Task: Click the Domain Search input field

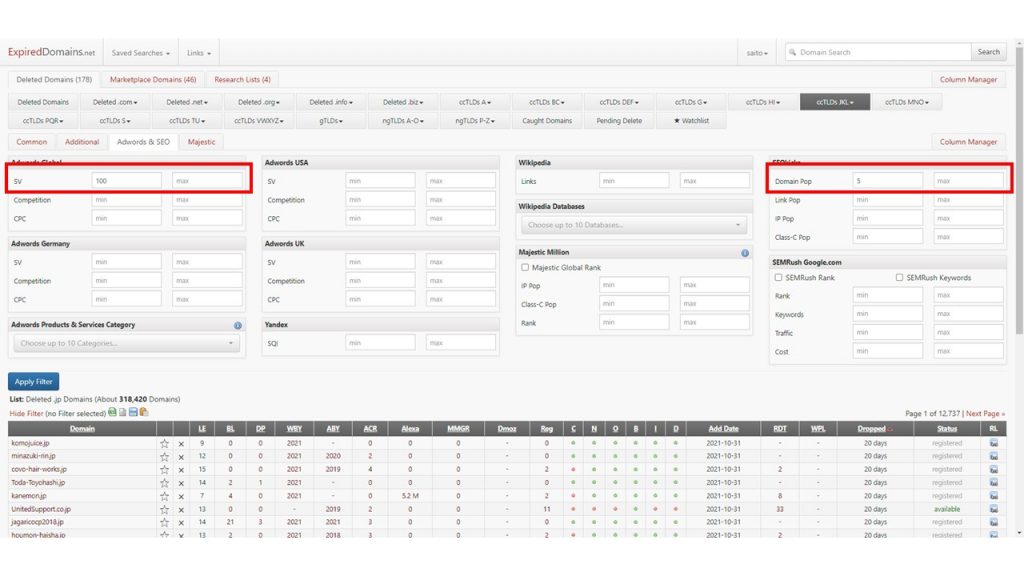Action: click(878, 52)
